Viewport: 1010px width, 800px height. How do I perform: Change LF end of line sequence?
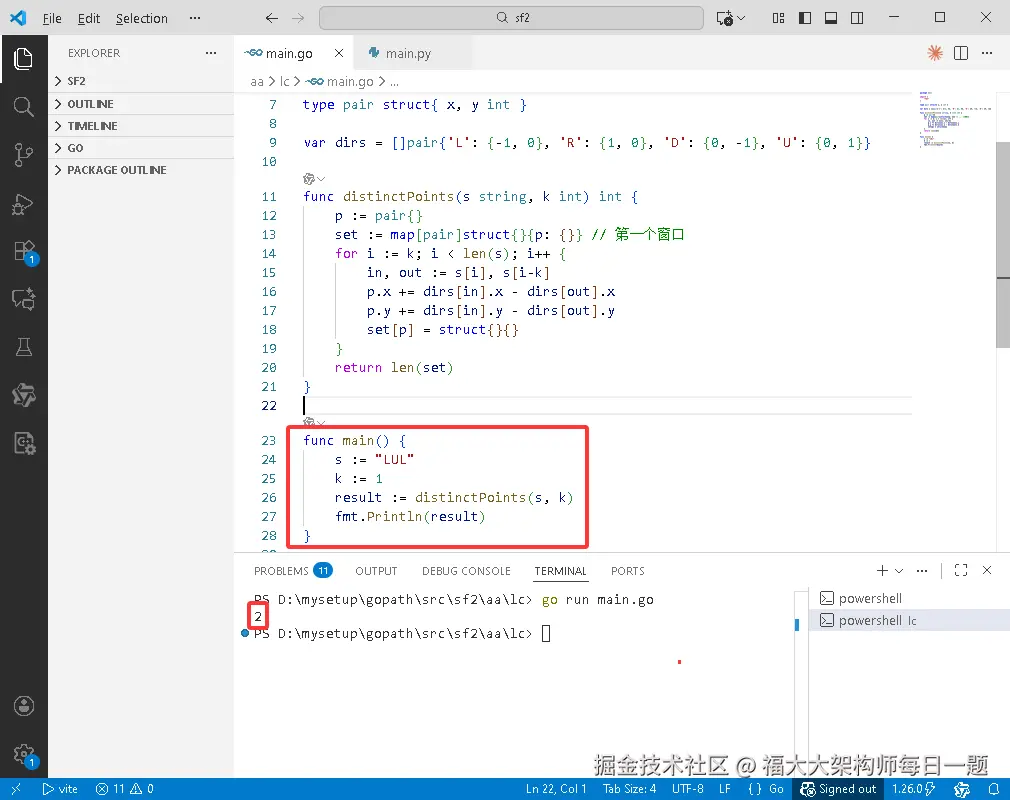pyautogui.click(x=725, y=788)
